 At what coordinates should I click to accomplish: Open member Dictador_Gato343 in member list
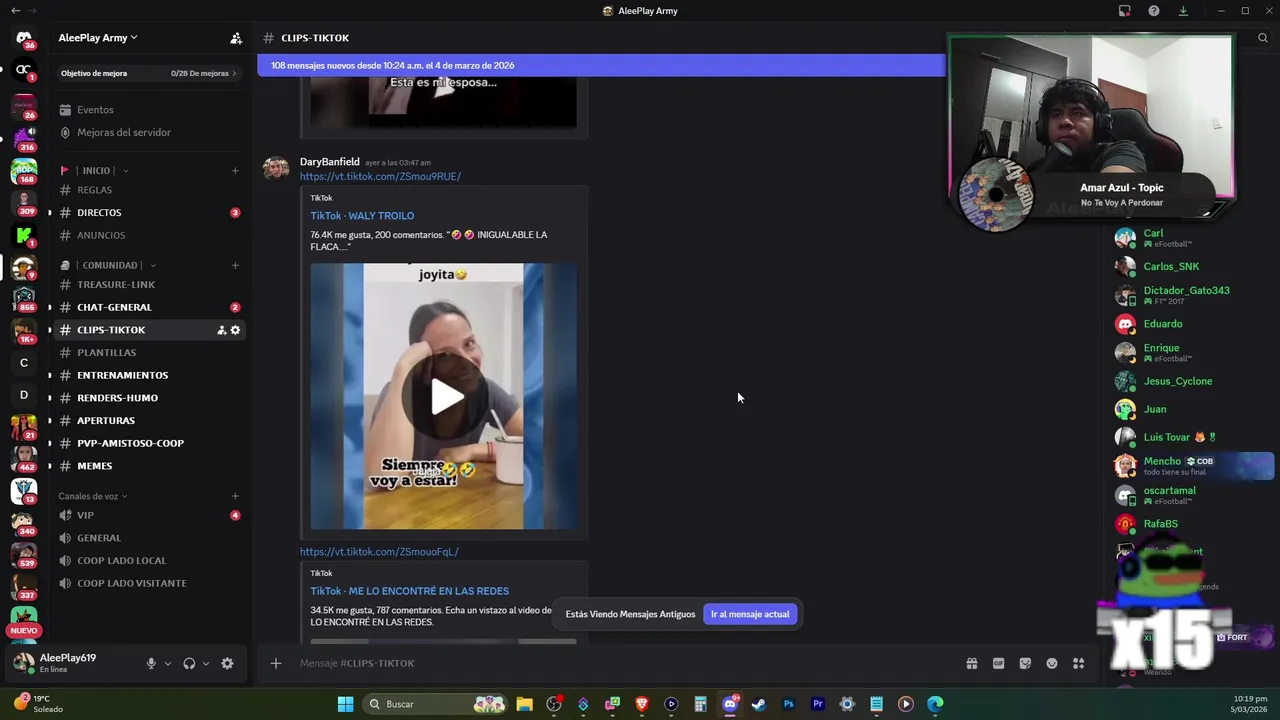click(x=1186, y=295)
